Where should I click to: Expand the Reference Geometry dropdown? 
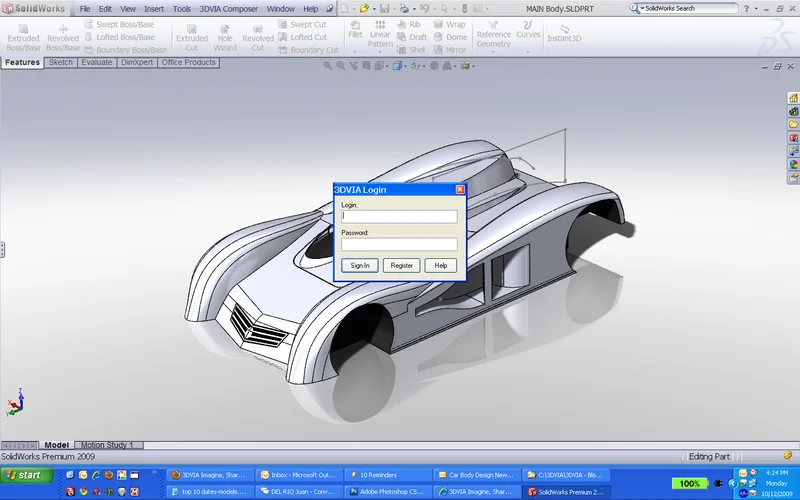click(493, 53)
